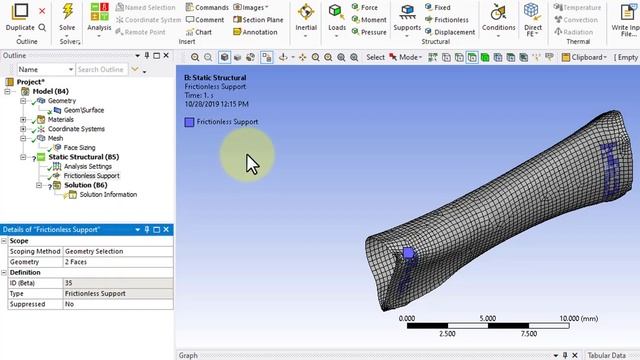Select Solution Information in the tree
Screen dimensions: 640x360
(x=108, y=195)
